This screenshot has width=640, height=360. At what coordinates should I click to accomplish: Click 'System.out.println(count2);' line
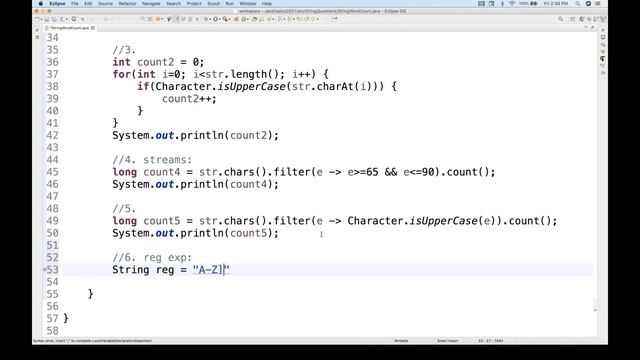pyautogui.click(x=196, y=136)
